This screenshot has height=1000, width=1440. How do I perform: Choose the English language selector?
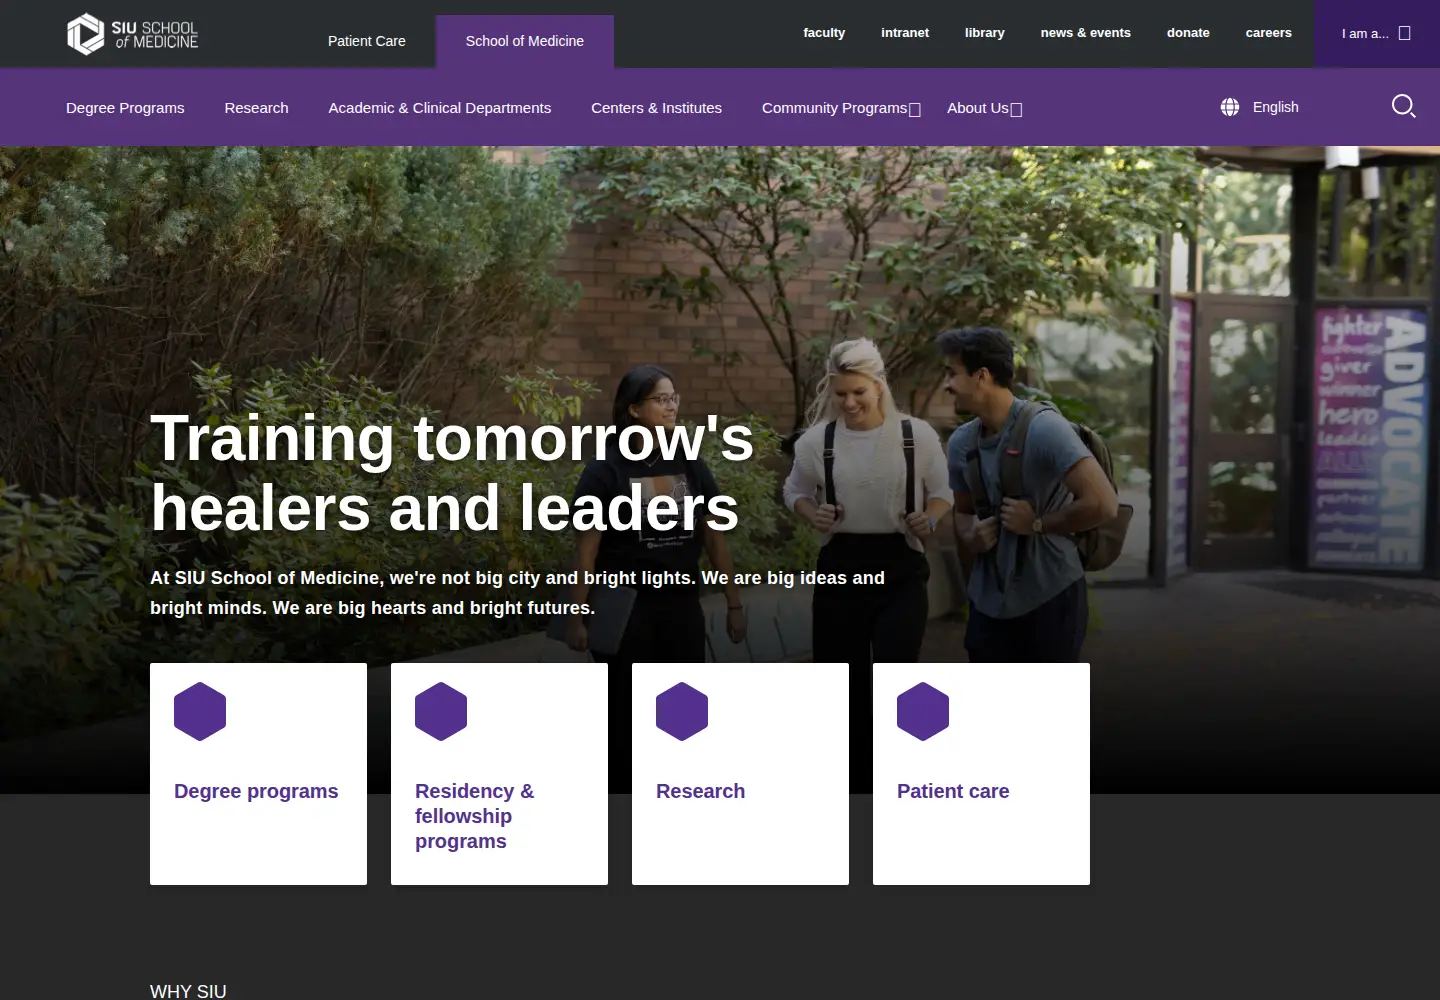[x=1260, y=107]
